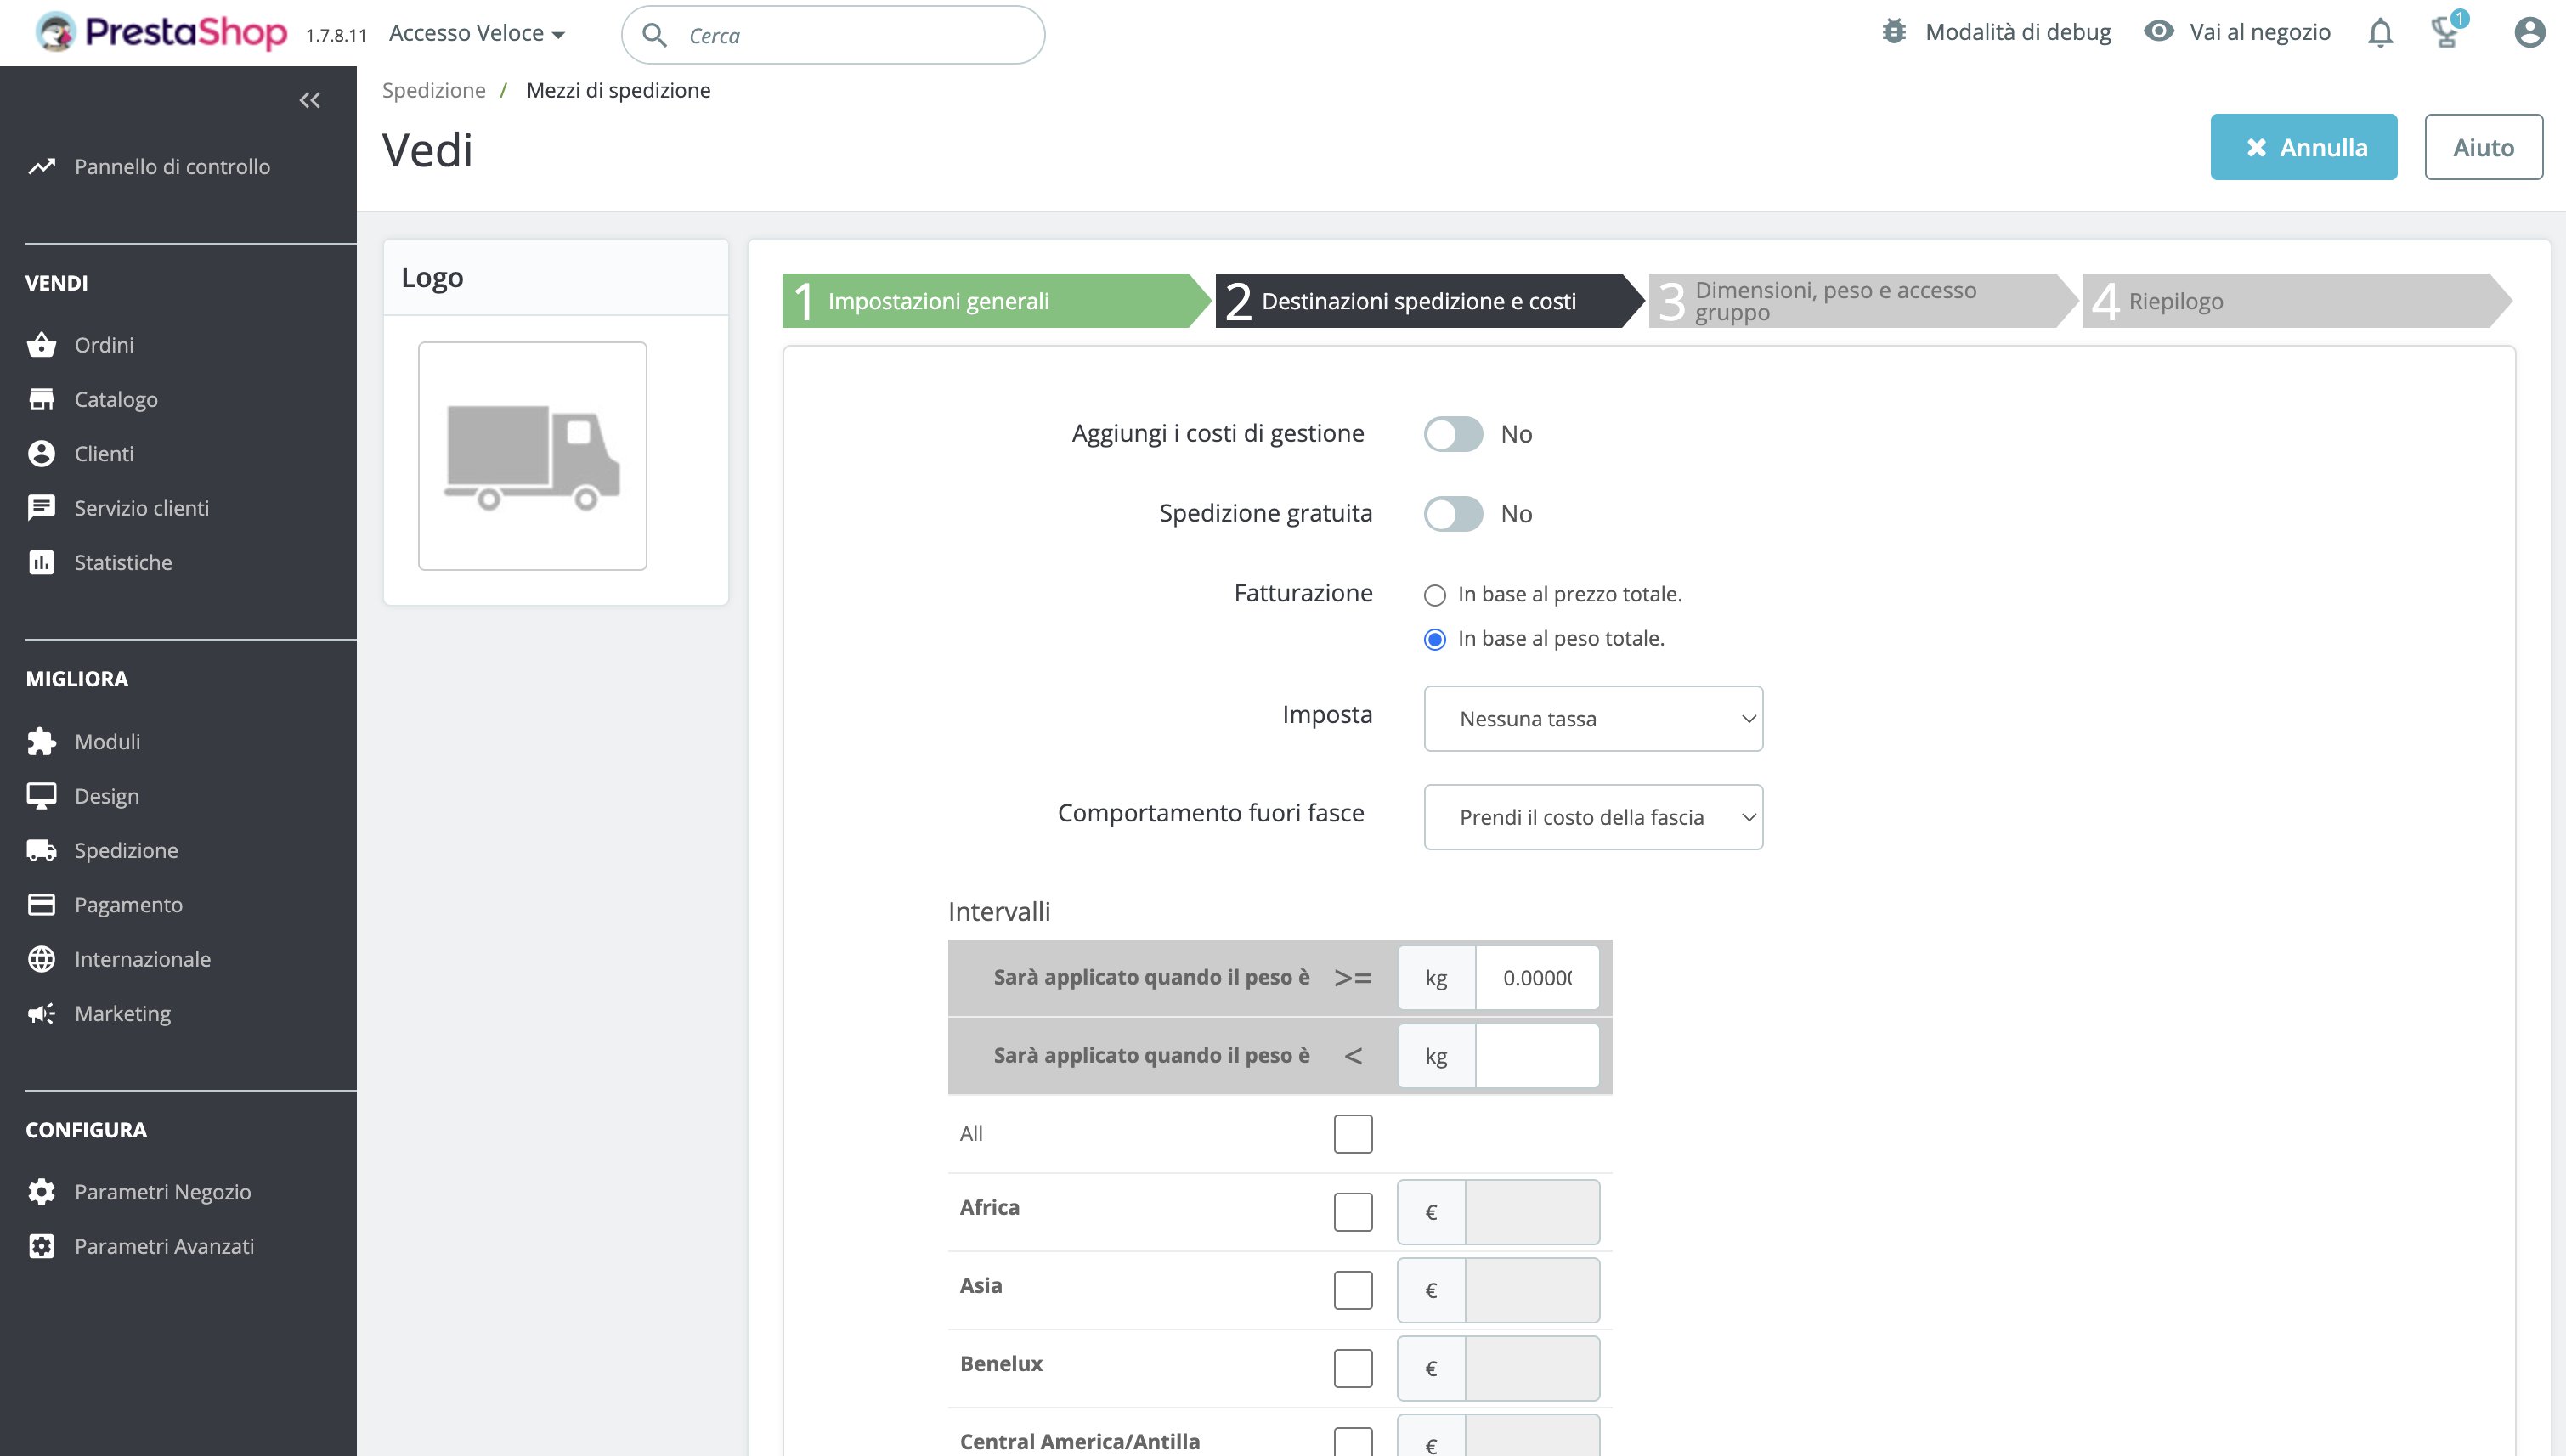This screenshot has width=2566, height=1456.
Task: Open the Imposta tax dropdown
Action: point(1592,718)
